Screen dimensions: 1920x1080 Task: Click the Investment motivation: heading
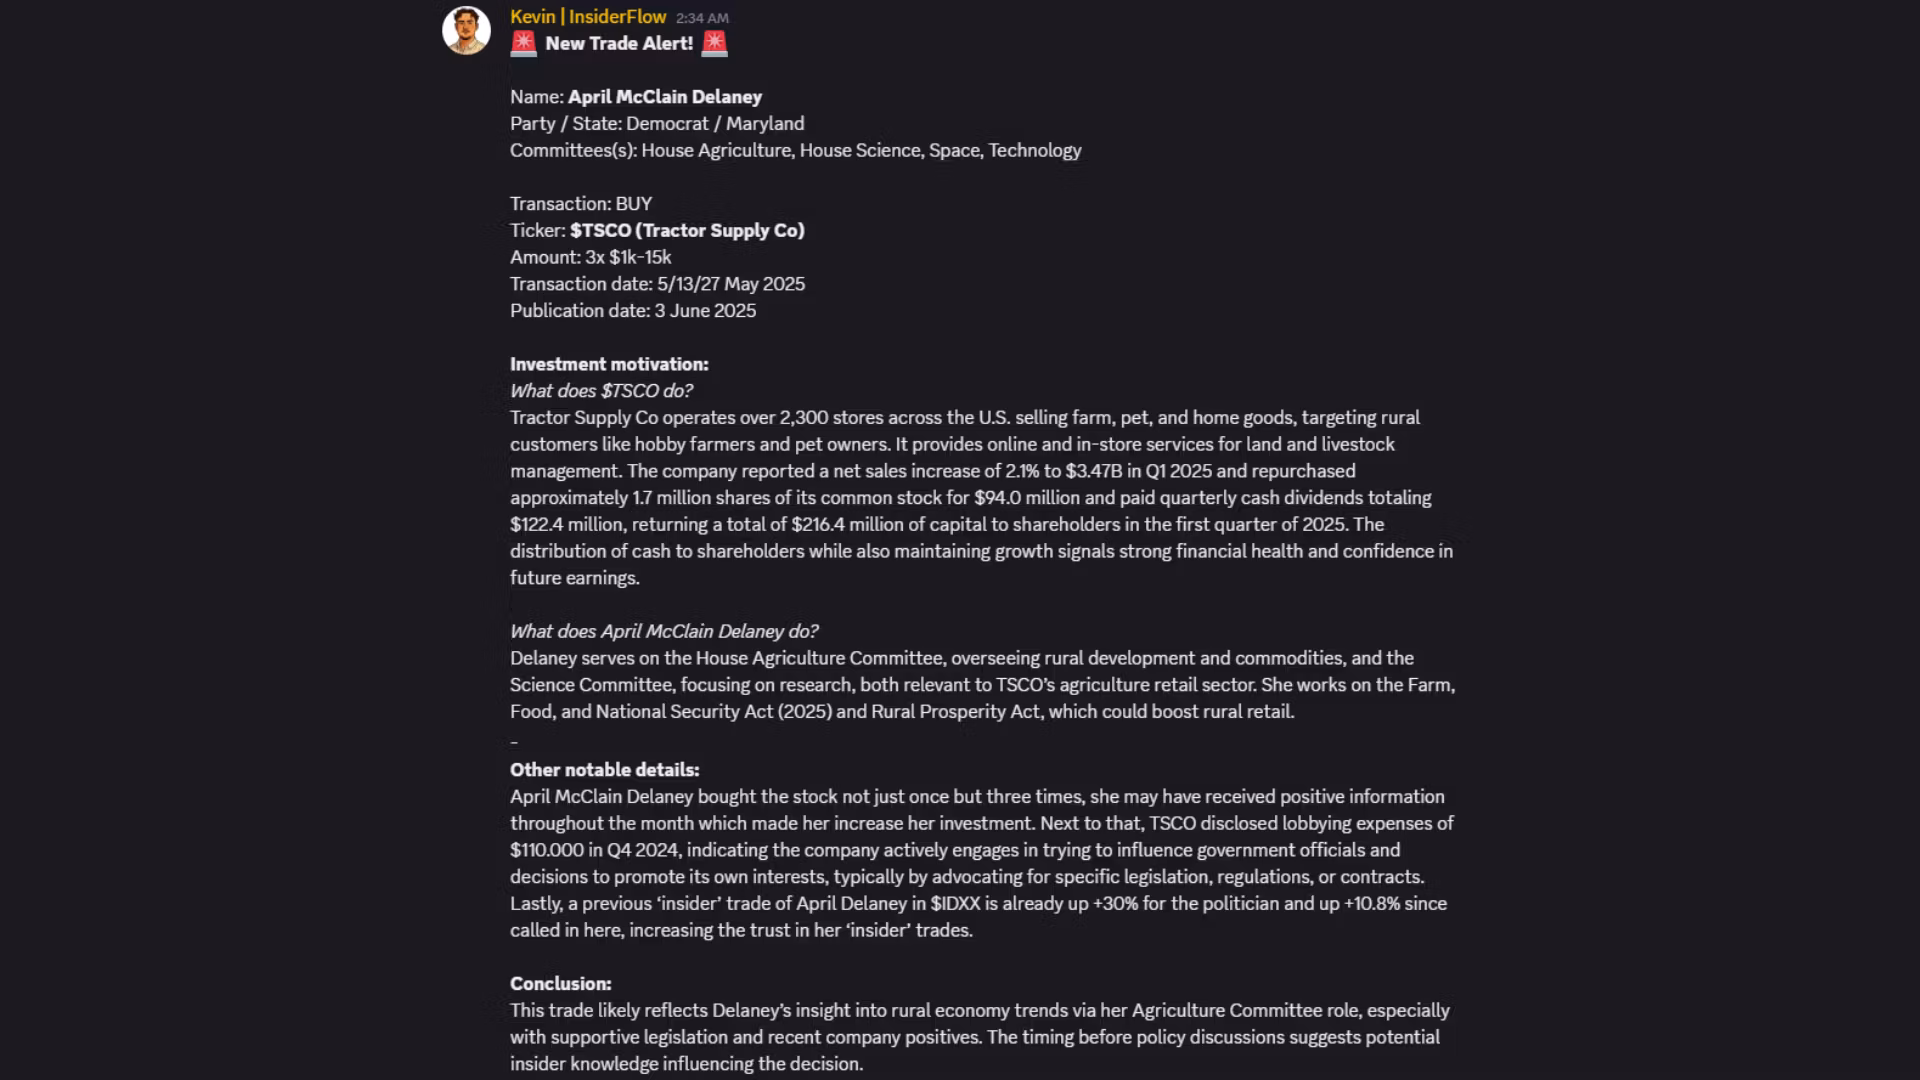(x=609, y=365)
